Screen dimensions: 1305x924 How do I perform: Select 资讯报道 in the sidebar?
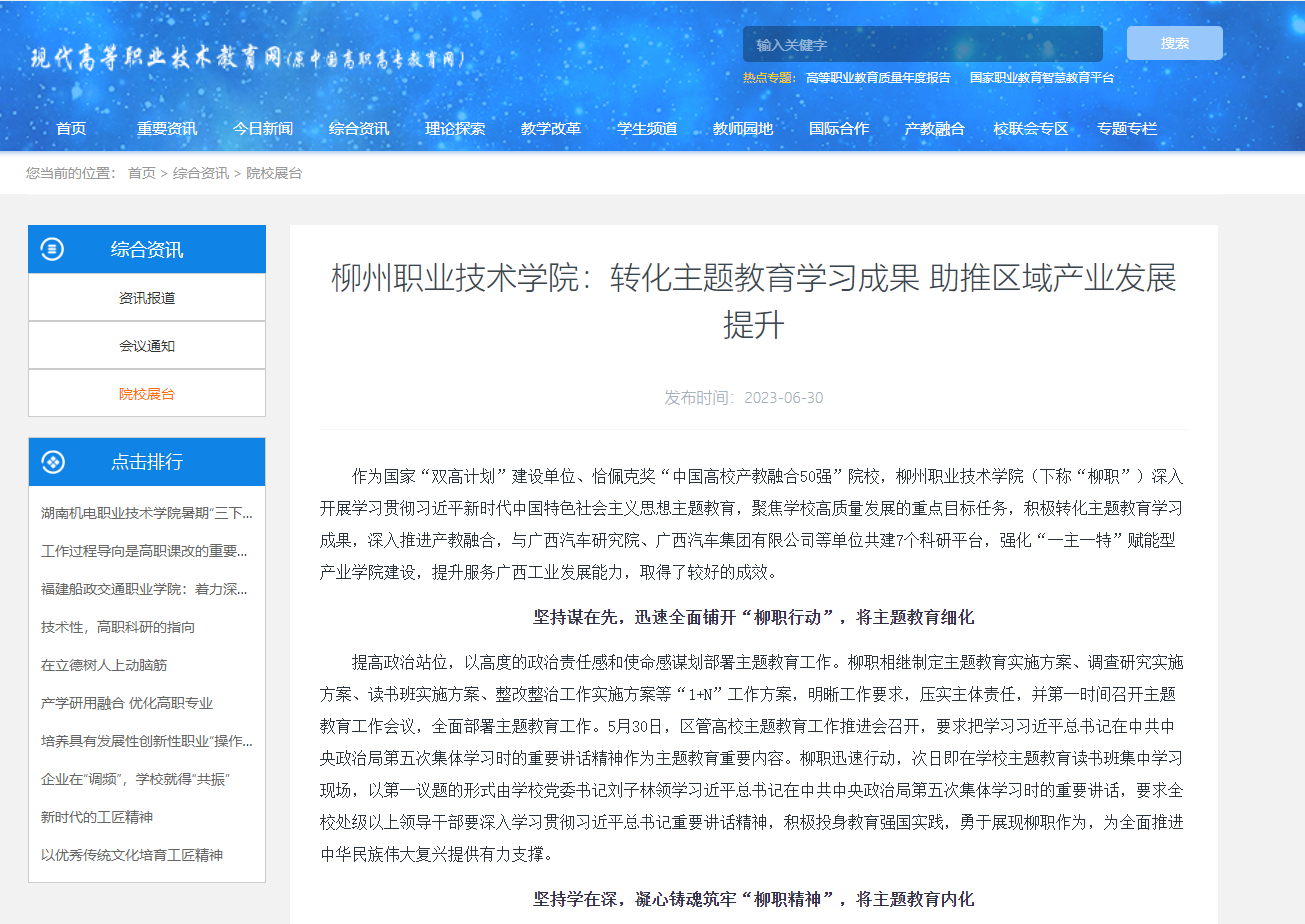click(x=147, y=298)
